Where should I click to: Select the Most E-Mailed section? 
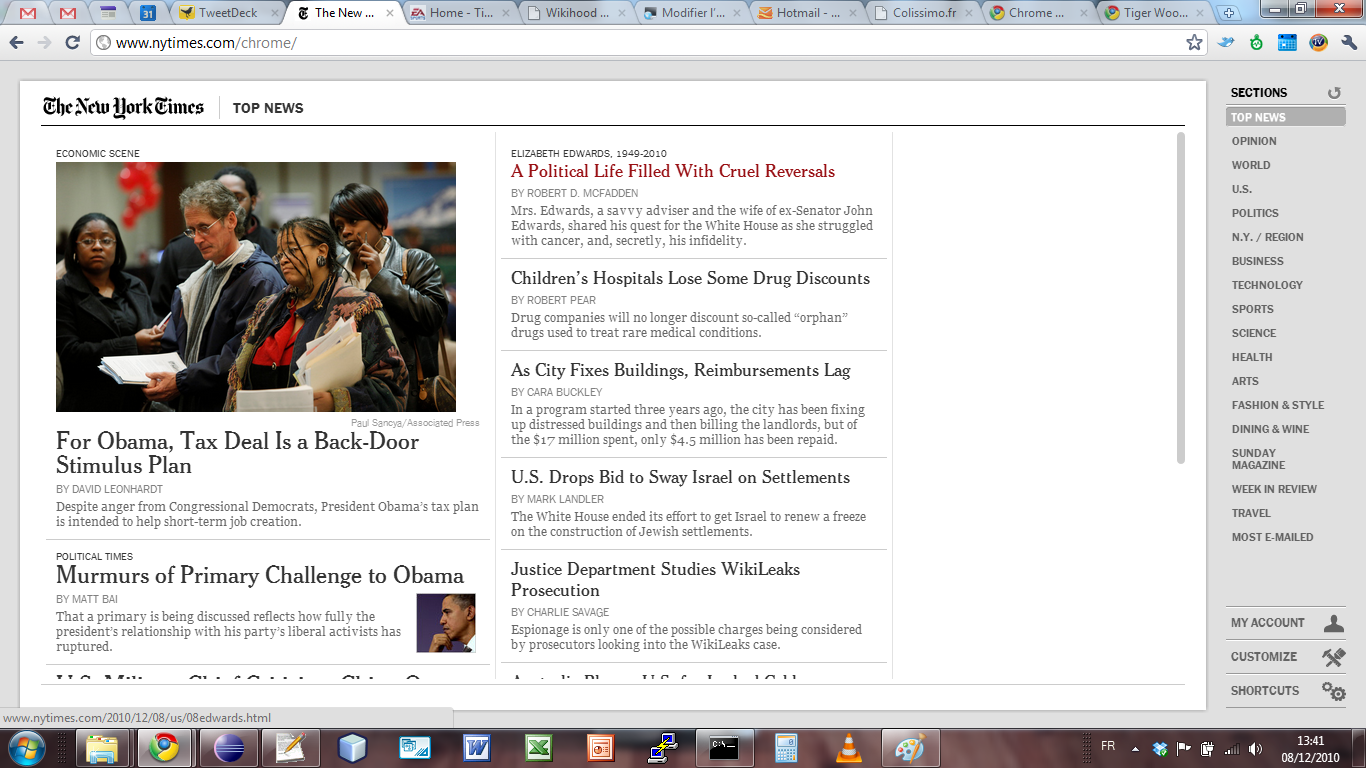[1273, 537]
